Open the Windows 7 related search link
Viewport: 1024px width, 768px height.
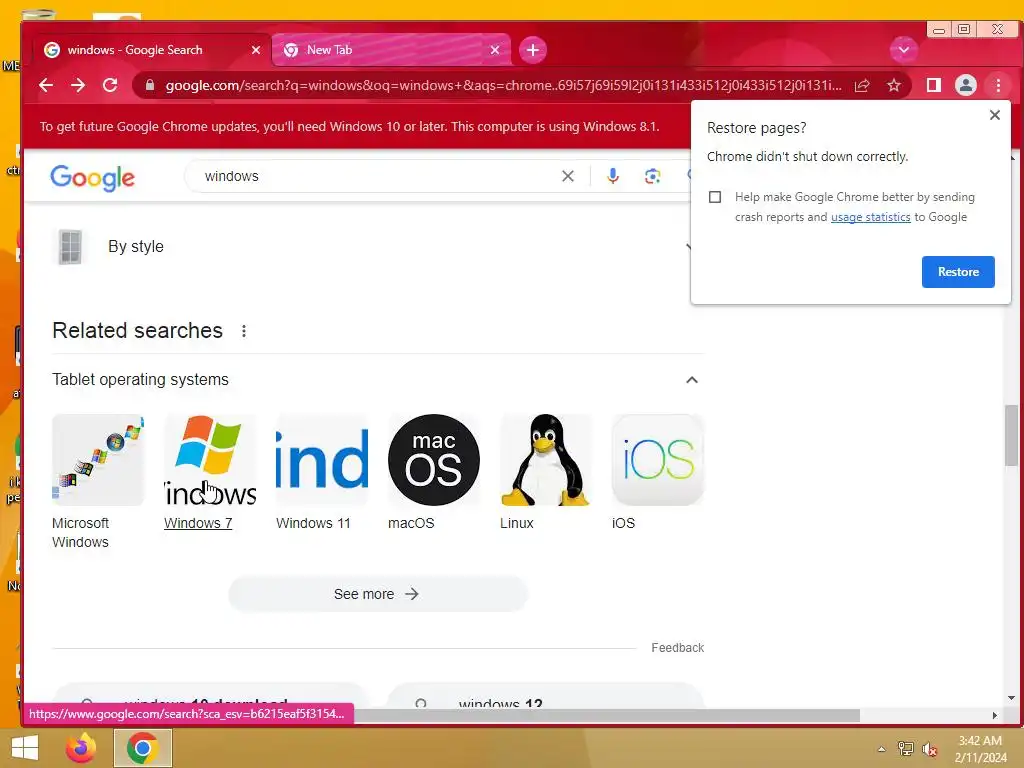point(198,523)
